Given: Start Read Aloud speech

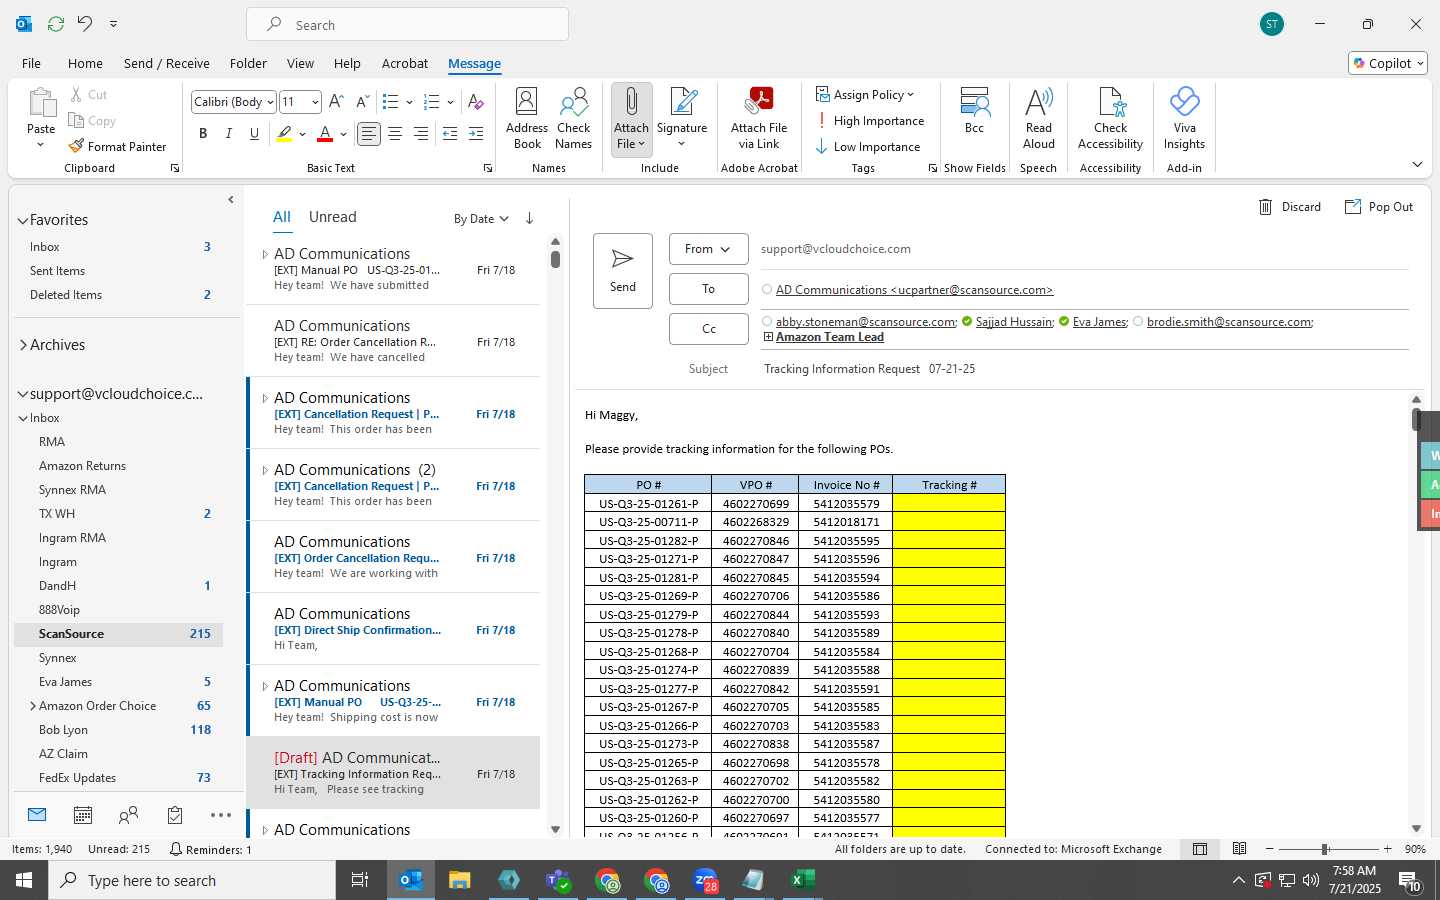Looking at the screenshot, I should 1039,118.
